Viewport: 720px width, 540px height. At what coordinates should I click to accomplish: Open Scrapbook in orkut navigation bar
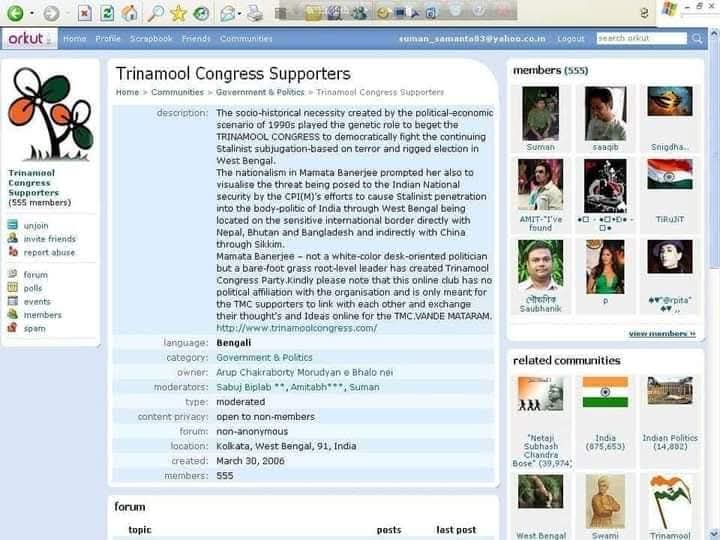pos(151,39)
